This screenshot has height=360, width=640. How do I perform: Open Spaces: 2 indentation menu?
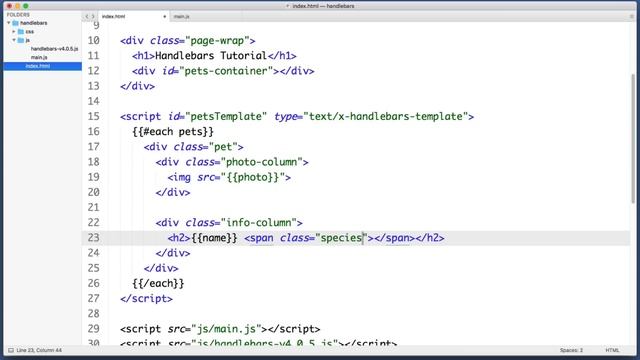(571, 350)
